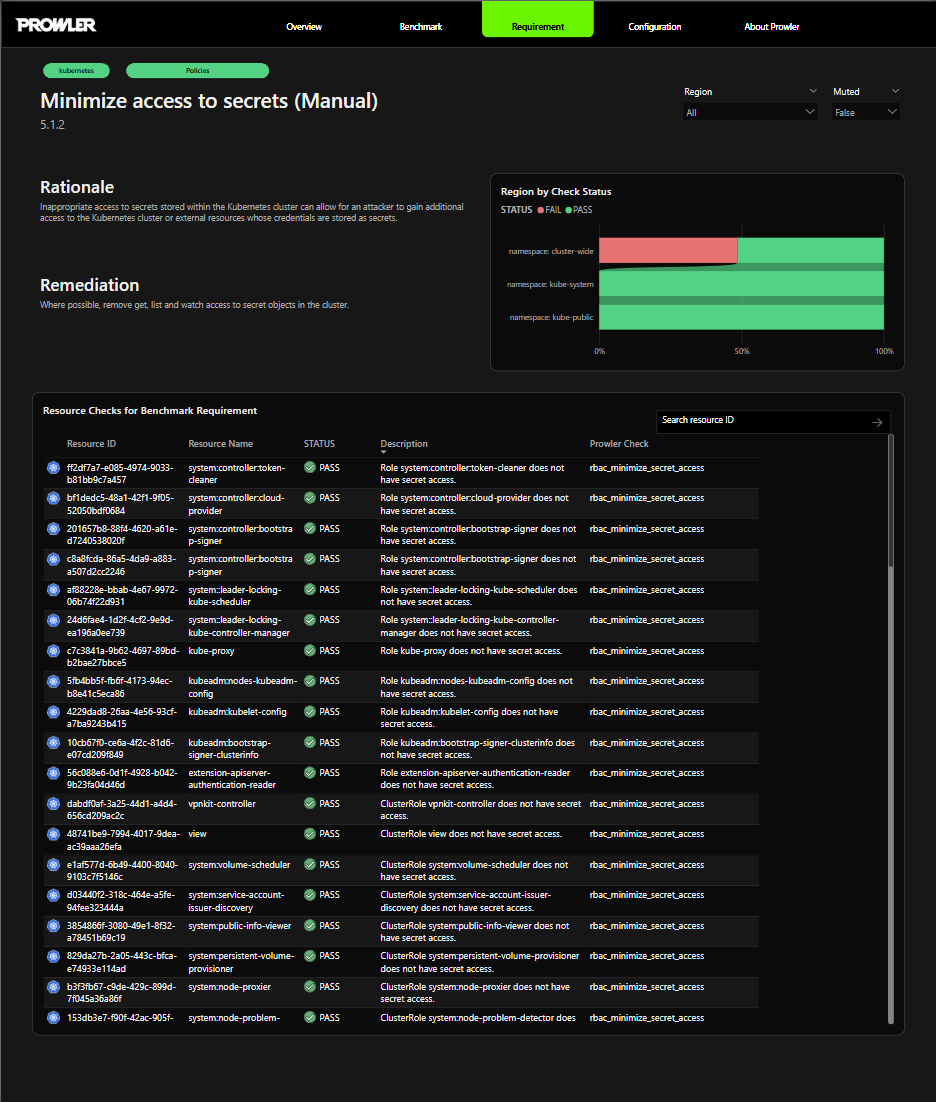Click the PASS check icon for cloud-provider row
The width and height of the screenshot is (936, 1102).
tap(310, 498)
